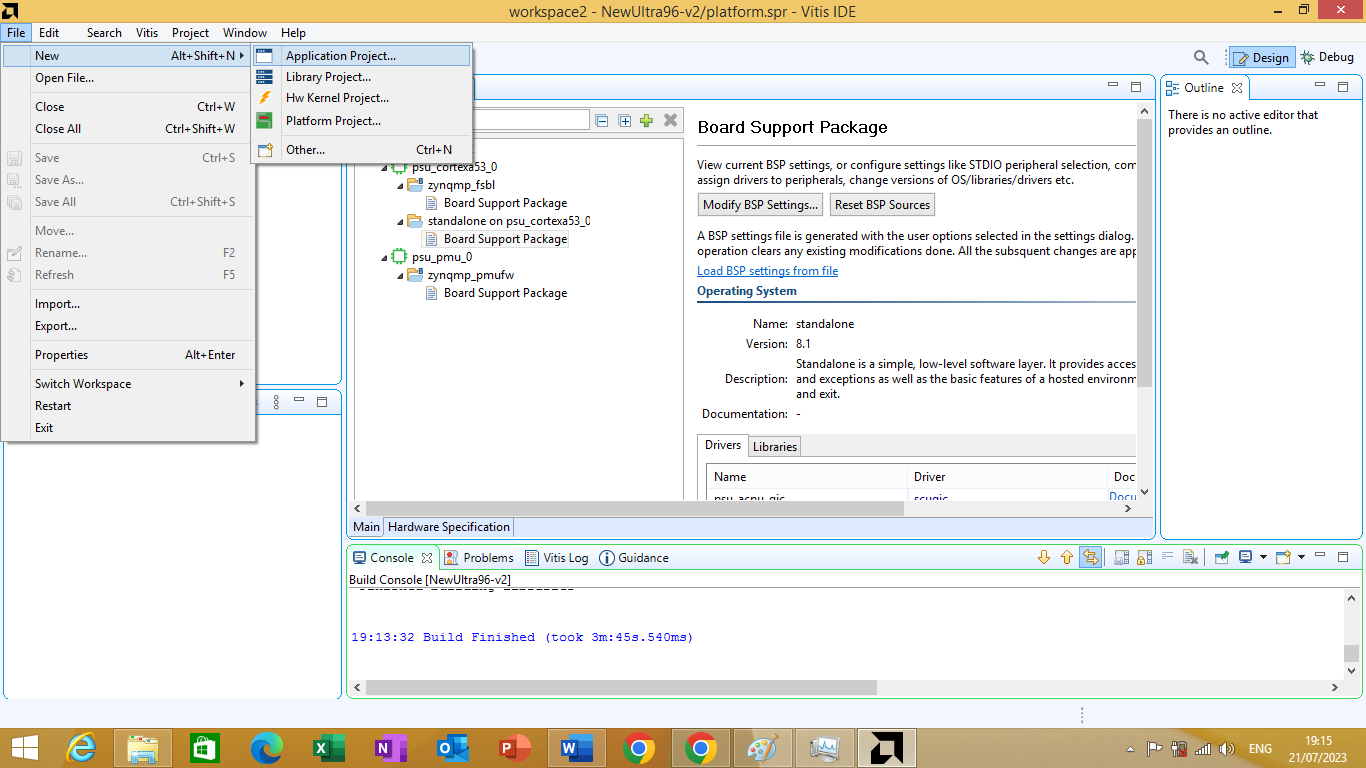Screen dimensions: 1366x768
Task: Open the Edit menu
Action: [x=49, y=33]
